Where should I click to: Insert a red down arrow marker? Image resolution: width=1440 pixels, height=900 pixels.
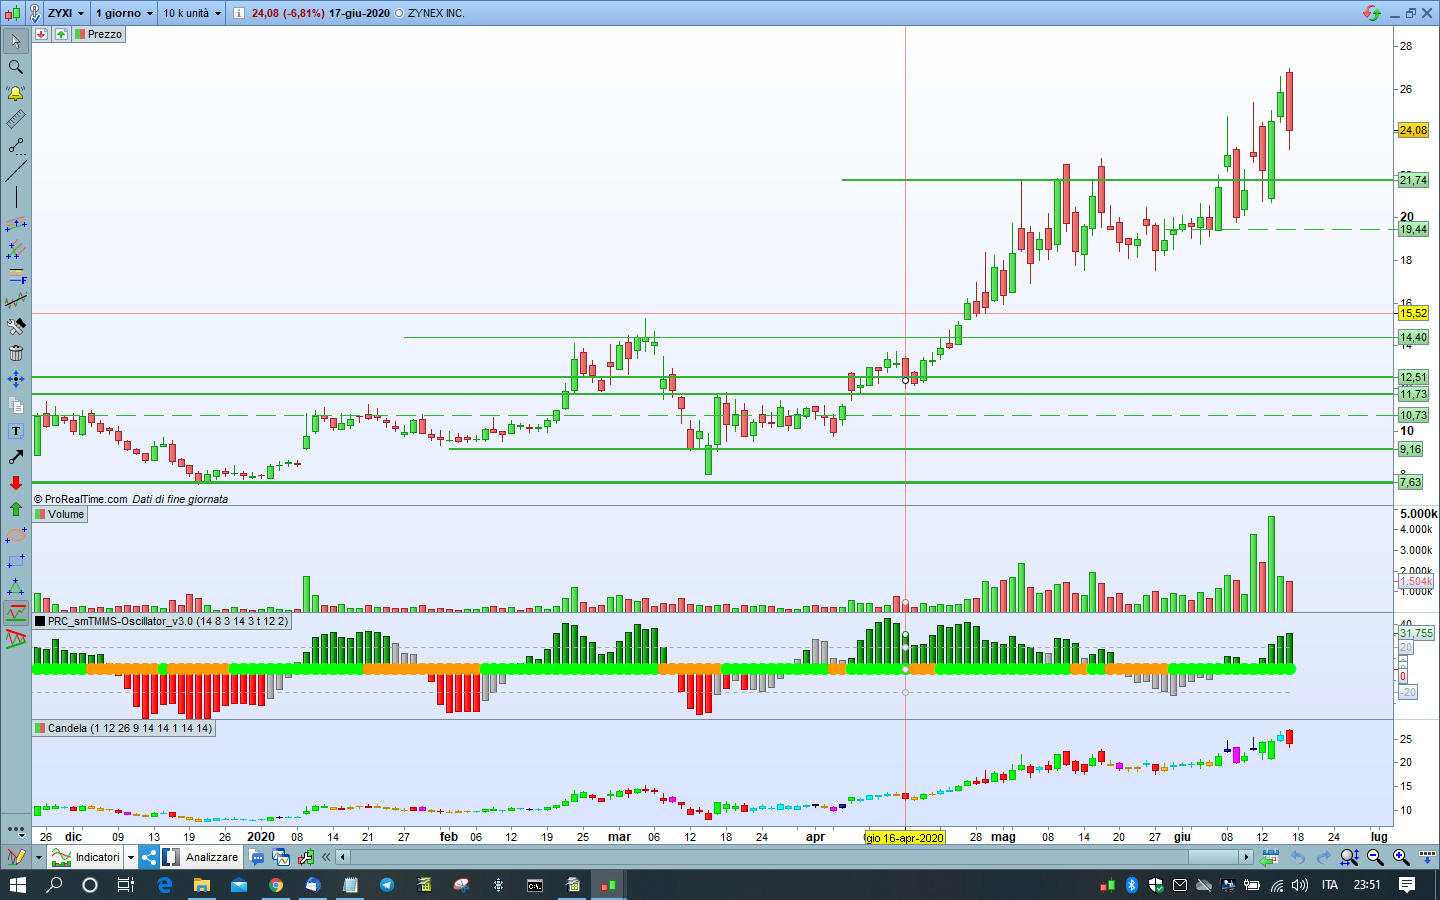tap(15, 483)
